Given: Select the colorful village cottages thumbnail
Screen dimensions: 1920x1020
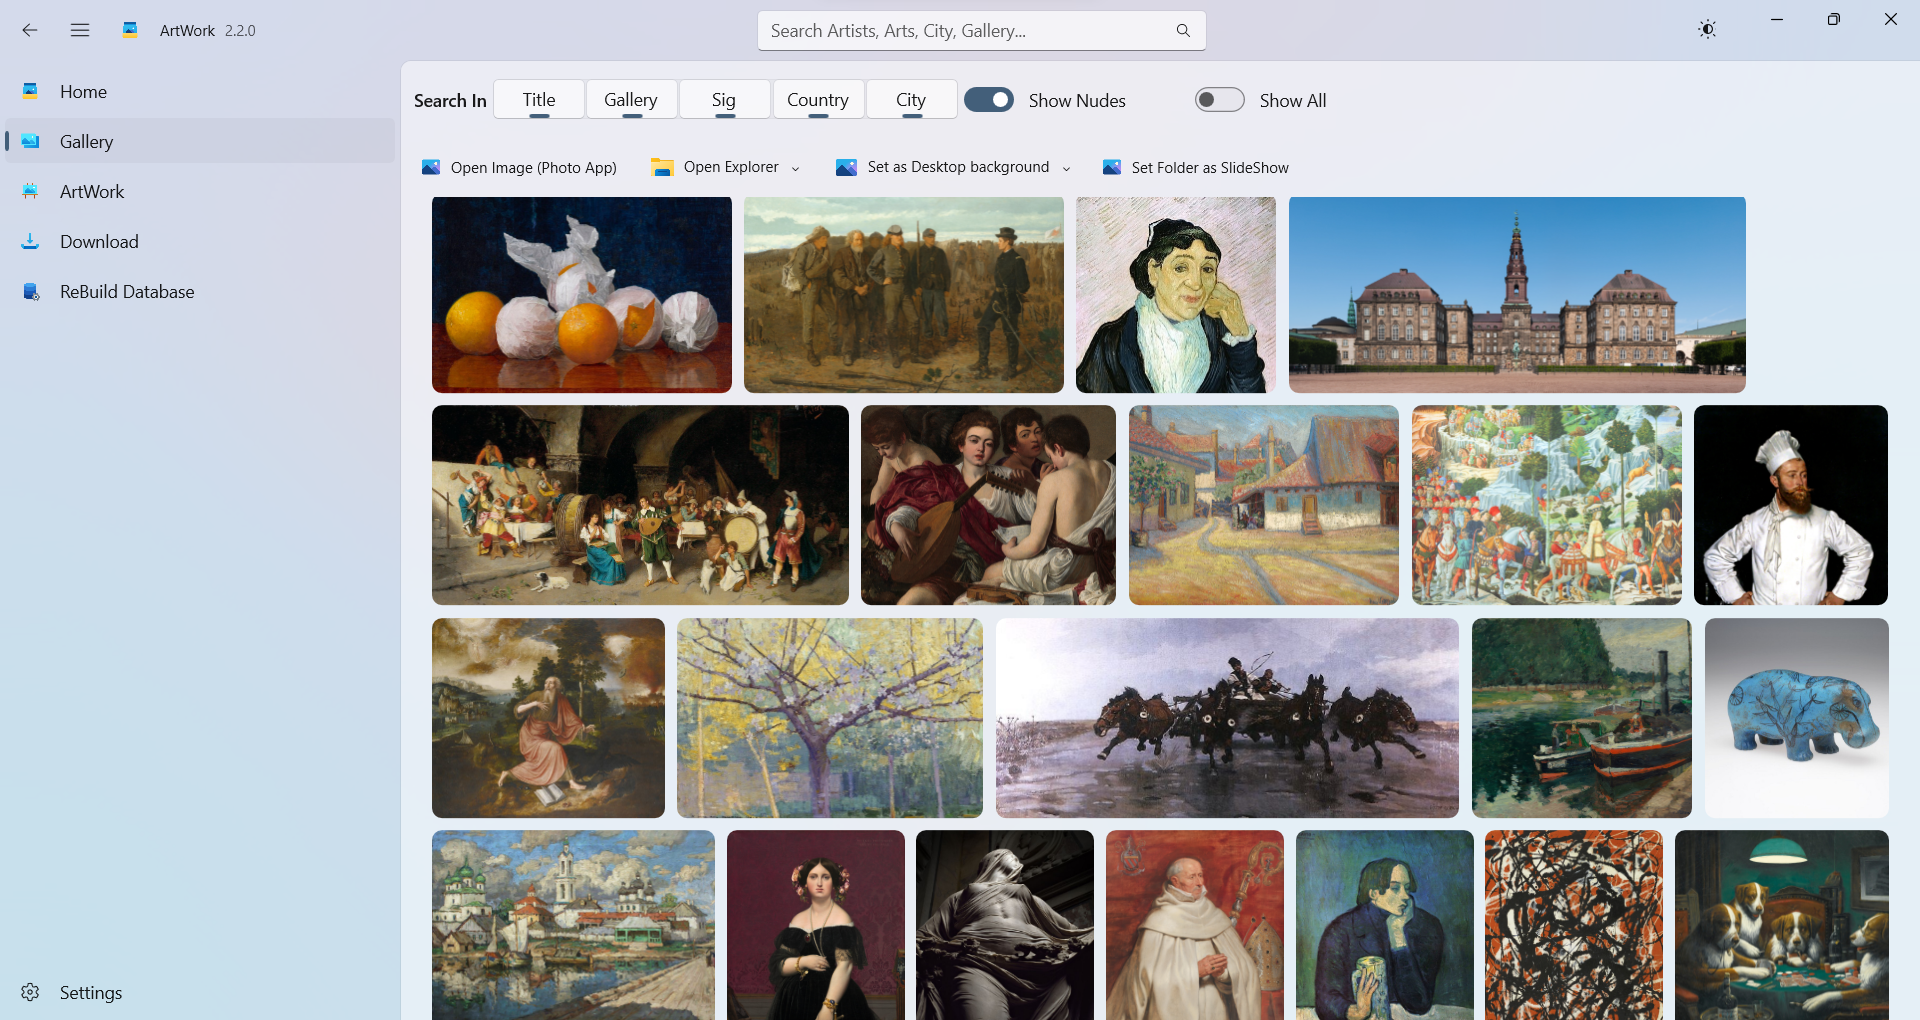Looking at the screenshot, I should point(1264,505).
